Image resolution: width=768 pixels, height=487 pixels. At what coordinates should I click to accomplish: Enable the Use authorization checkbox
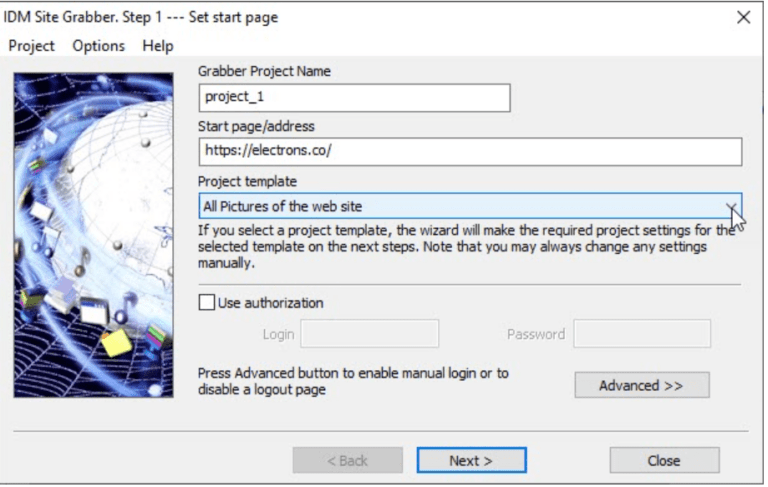[207, 303]
